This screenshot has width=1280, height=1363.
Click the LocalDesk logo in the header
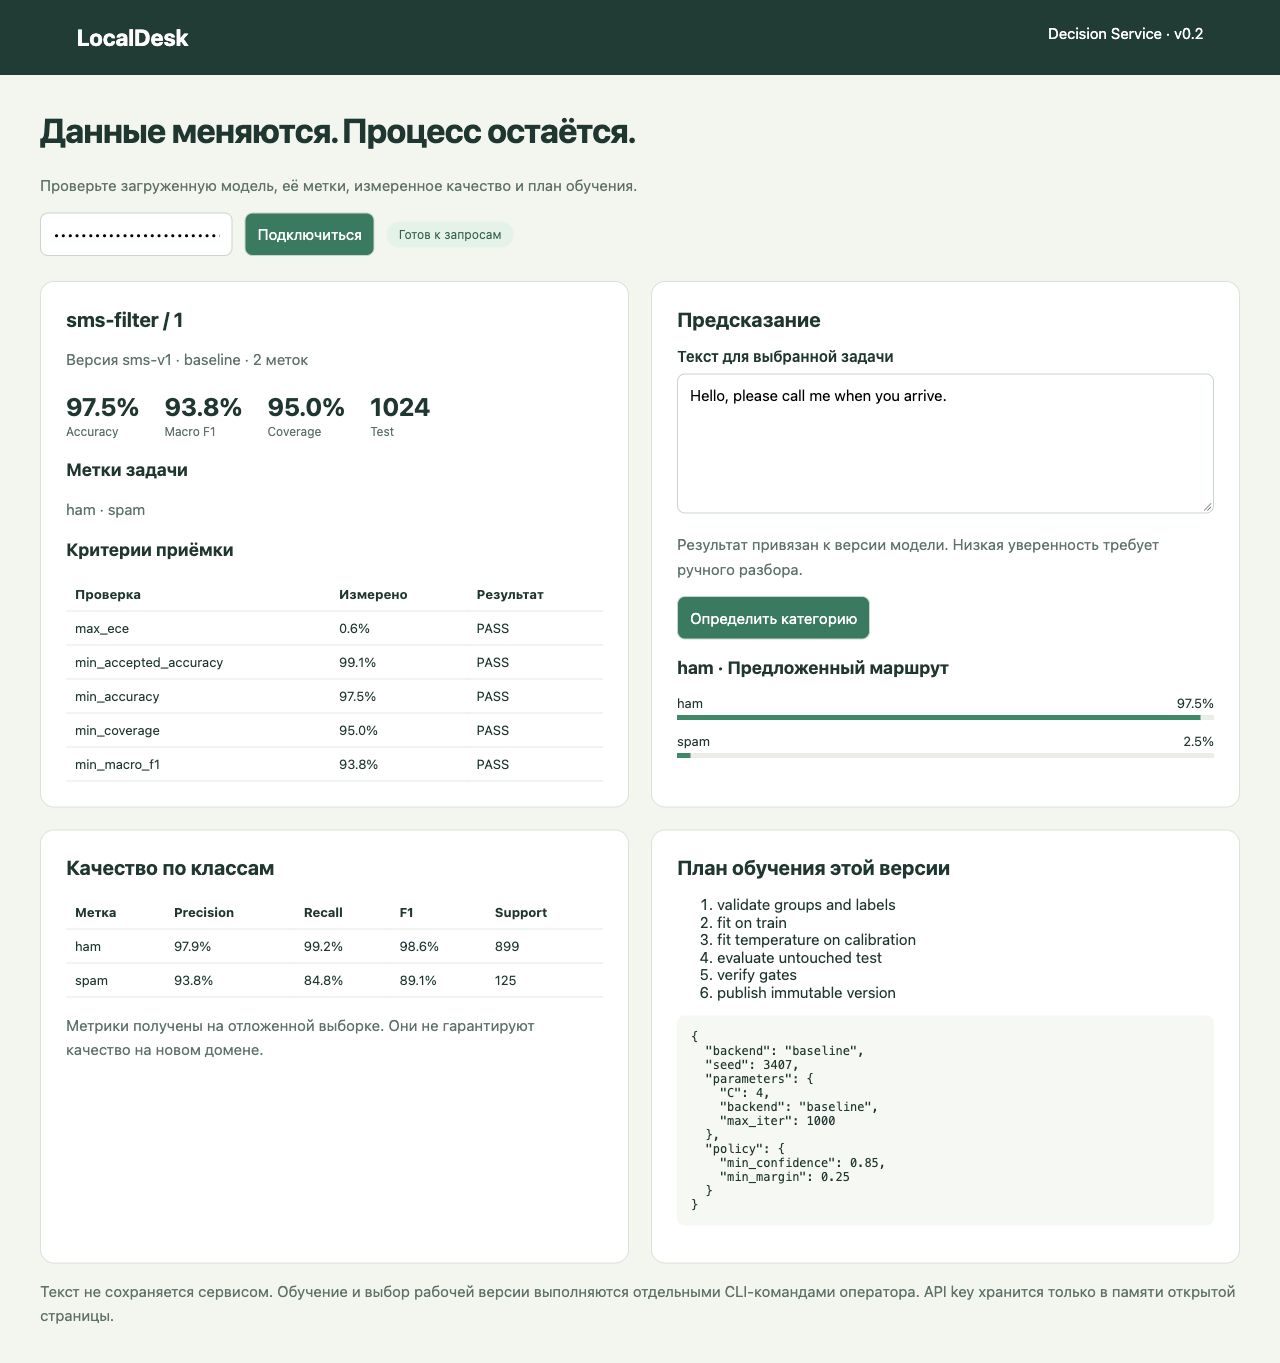pyautogui.click(x=132, y=38)
